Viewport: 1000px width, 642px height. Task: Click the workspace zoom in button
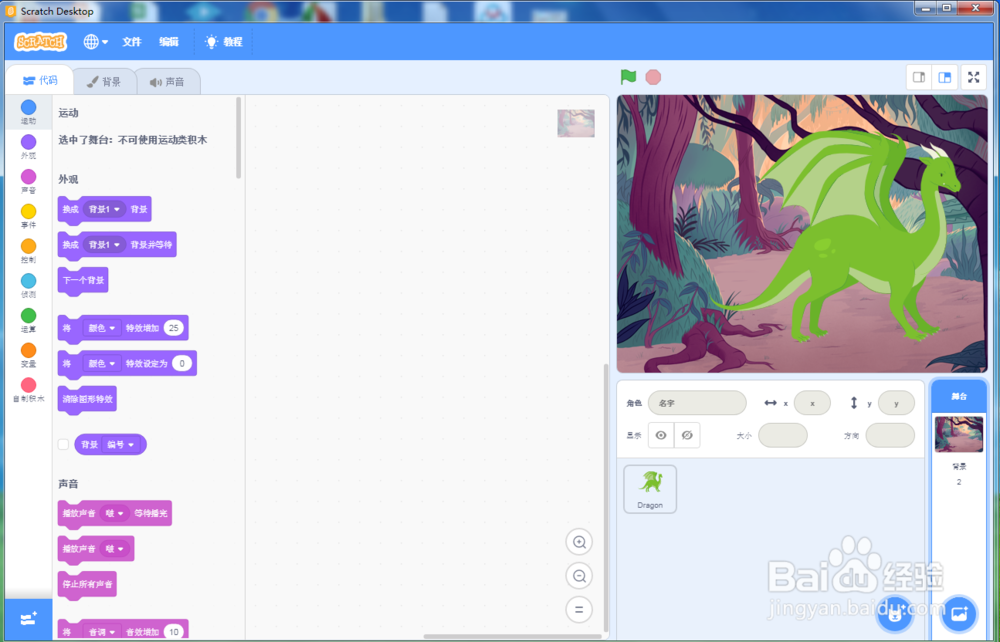(579, 542)
